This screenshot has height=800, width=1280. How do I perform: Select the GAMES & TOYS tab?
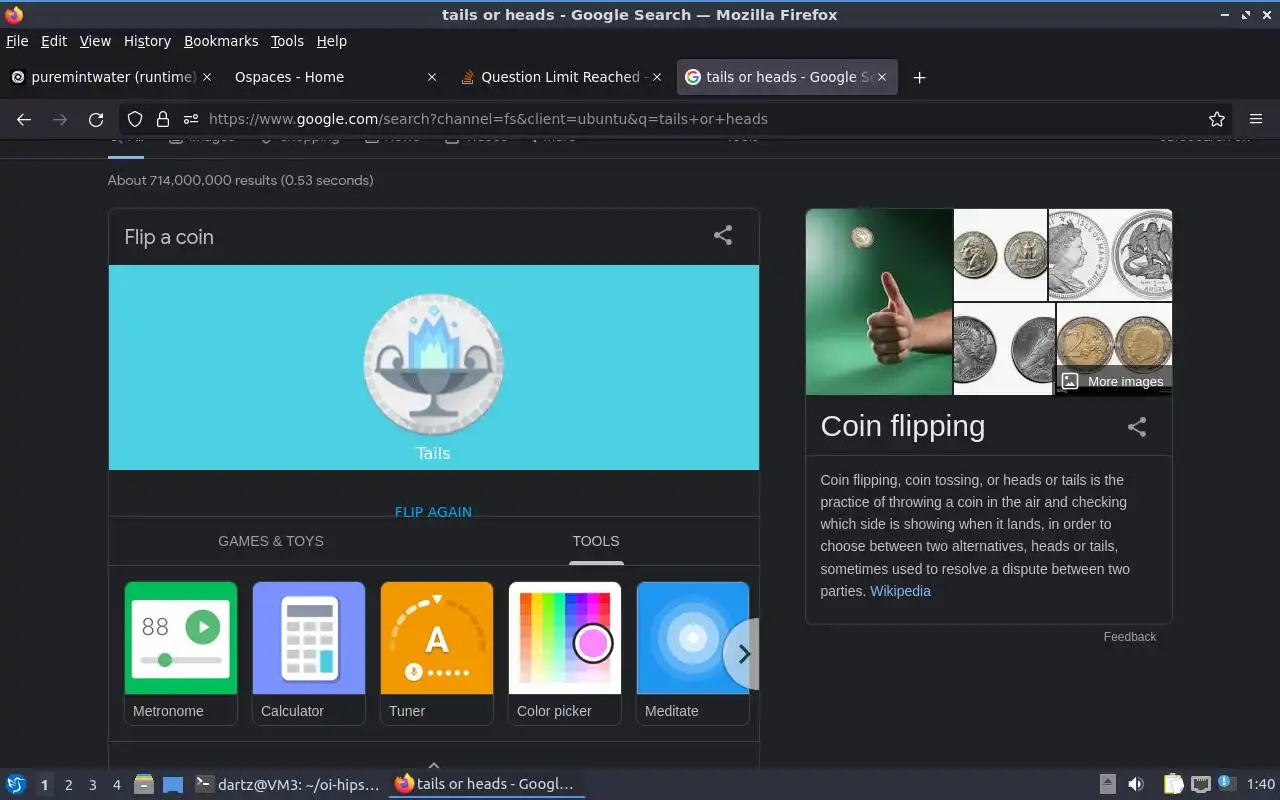271,541
